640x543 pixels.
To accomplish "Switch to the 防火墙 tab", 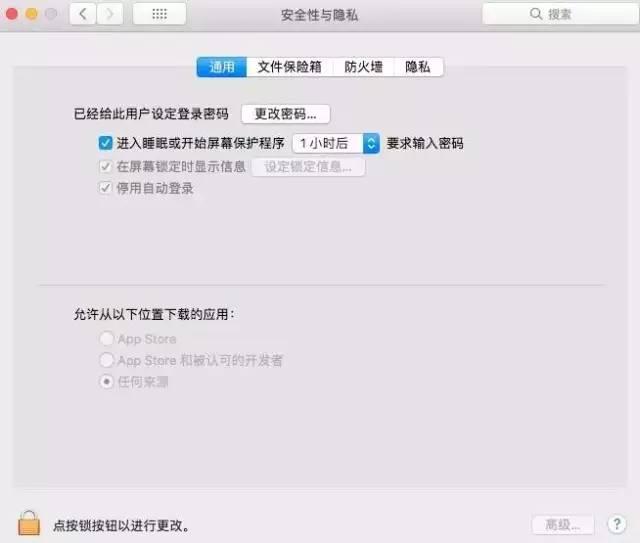I will 364,67.
